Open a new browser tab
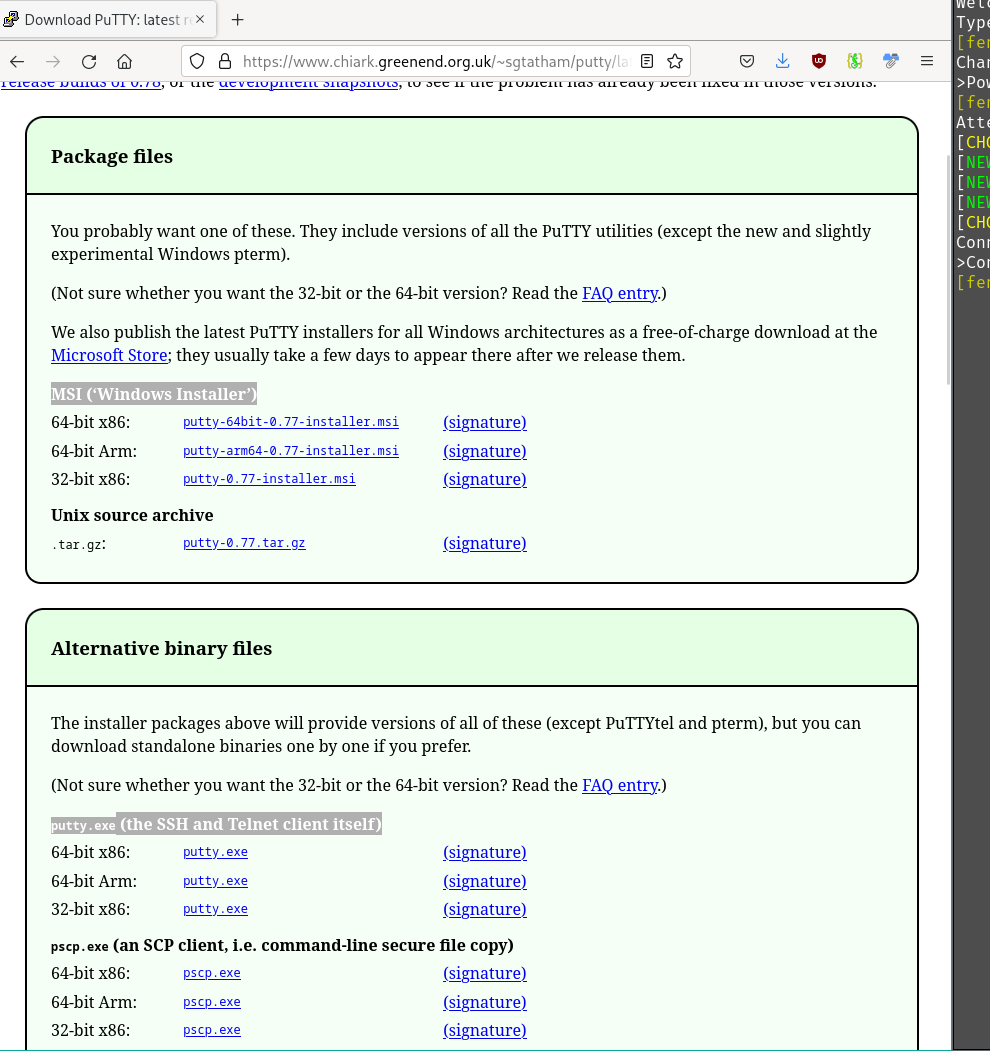Viewport: 990px width, 1051px height. [x=237, y=20]
